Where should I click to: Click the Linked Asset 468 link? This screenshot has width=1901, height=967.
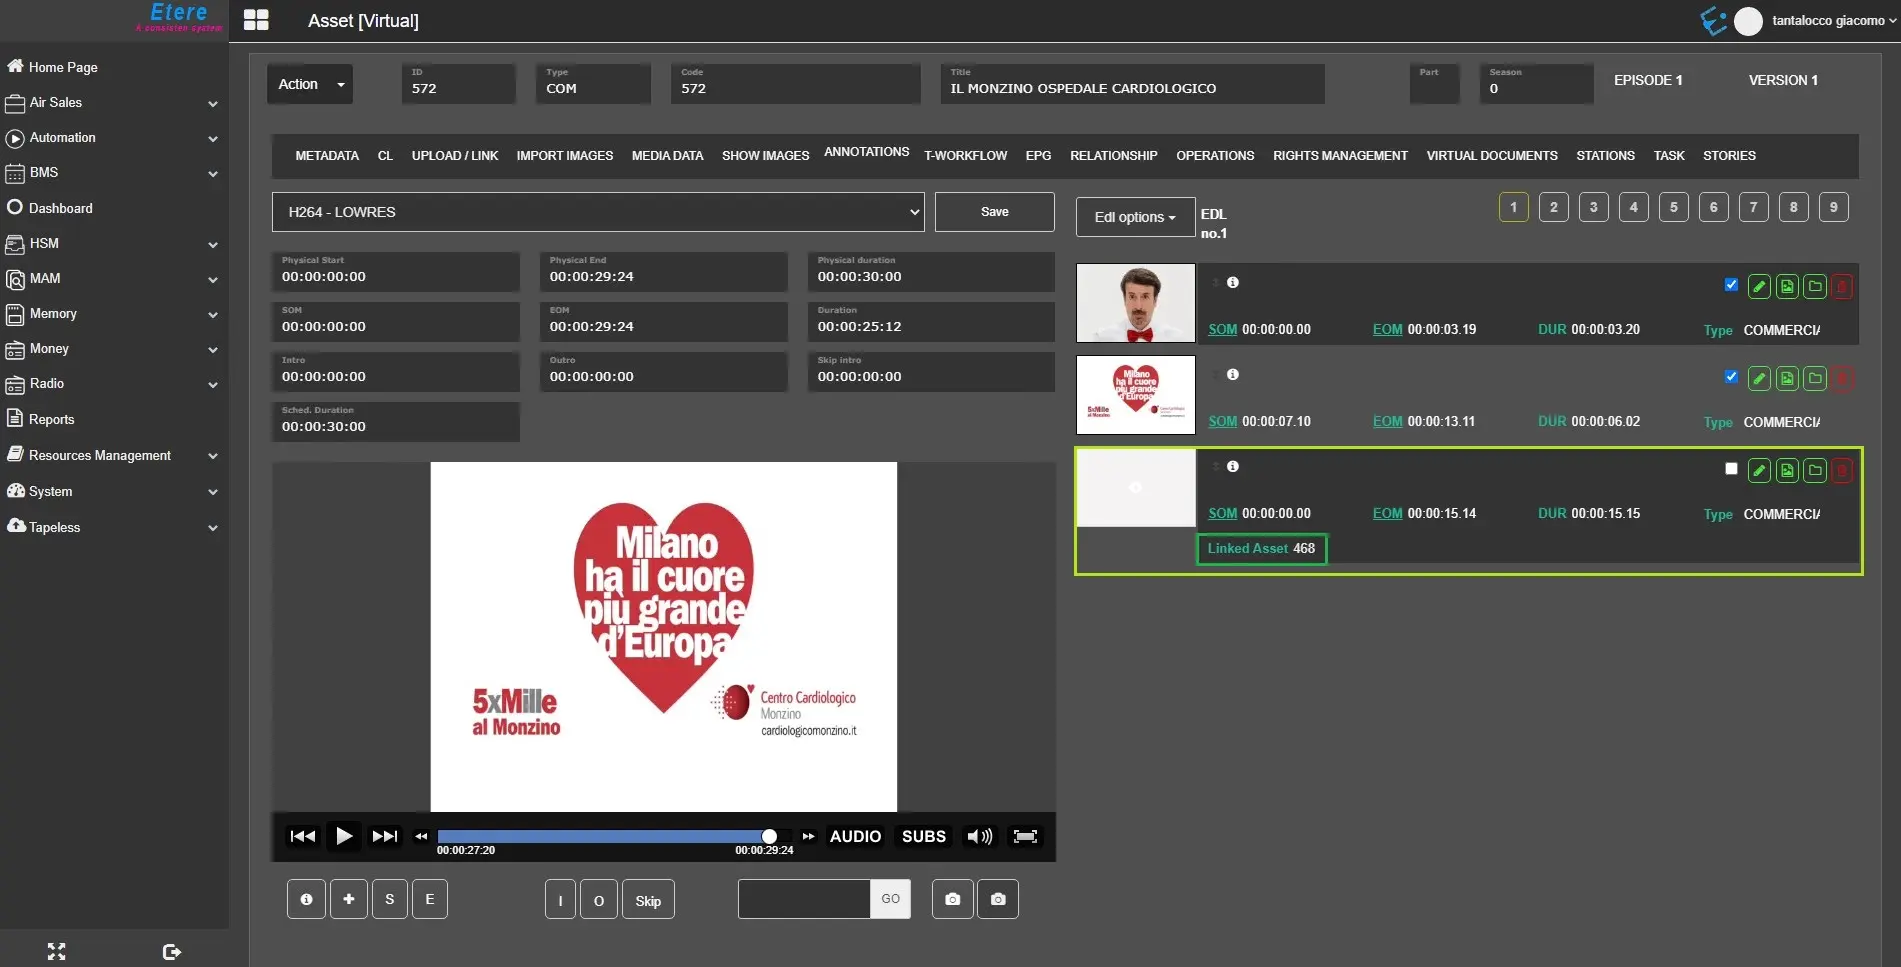pos(1261,549)
